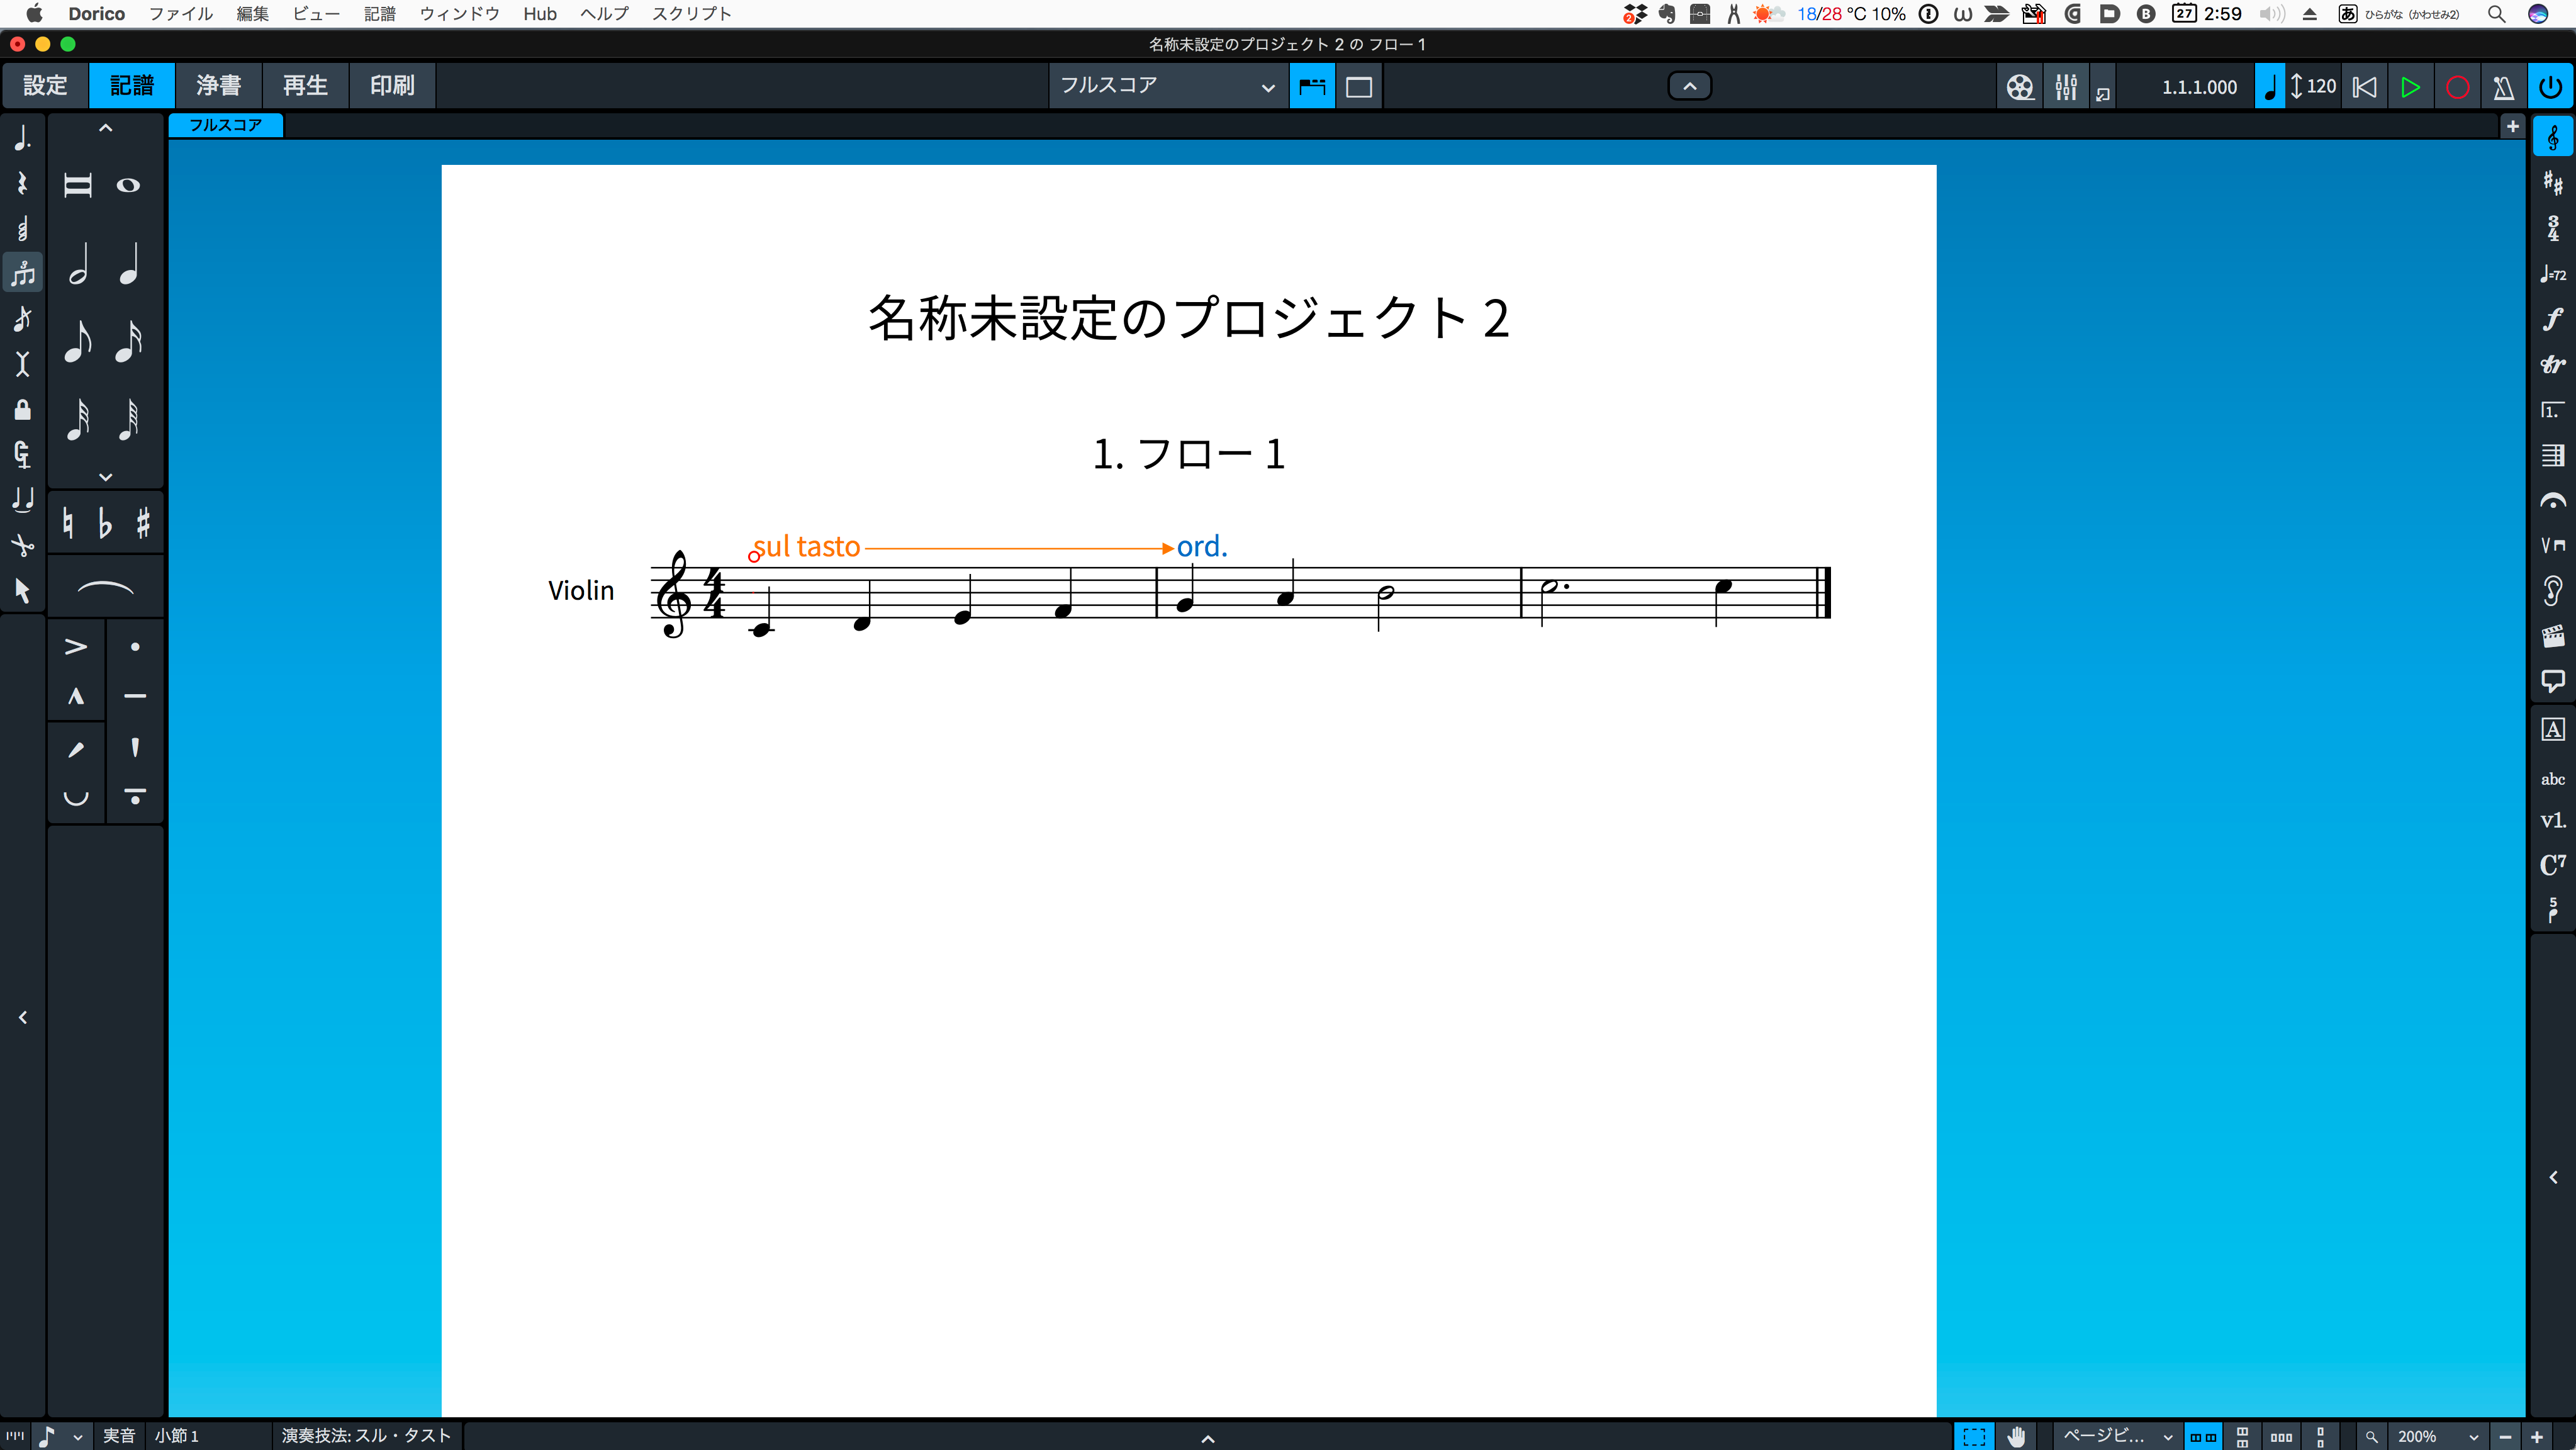Open the スクリプト menu
2576x1450 pixels.
691,14
